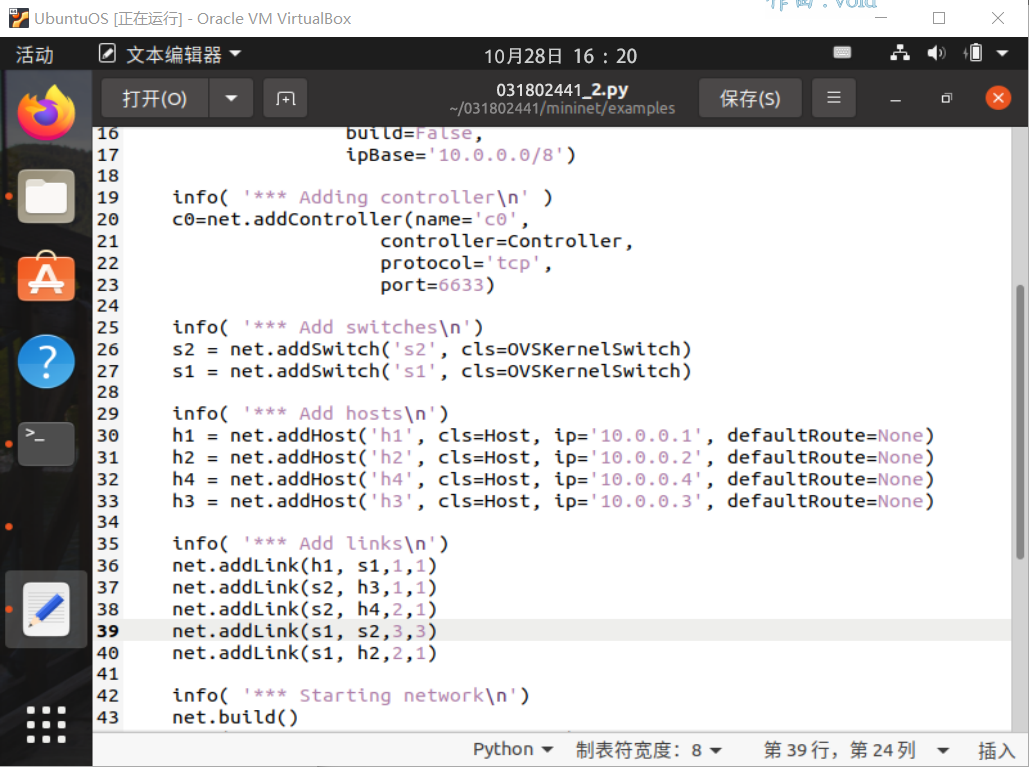Viewport: 1030px width, 768px height.
Task: Open the Terminal from the dock
Action: pos(46,444)
